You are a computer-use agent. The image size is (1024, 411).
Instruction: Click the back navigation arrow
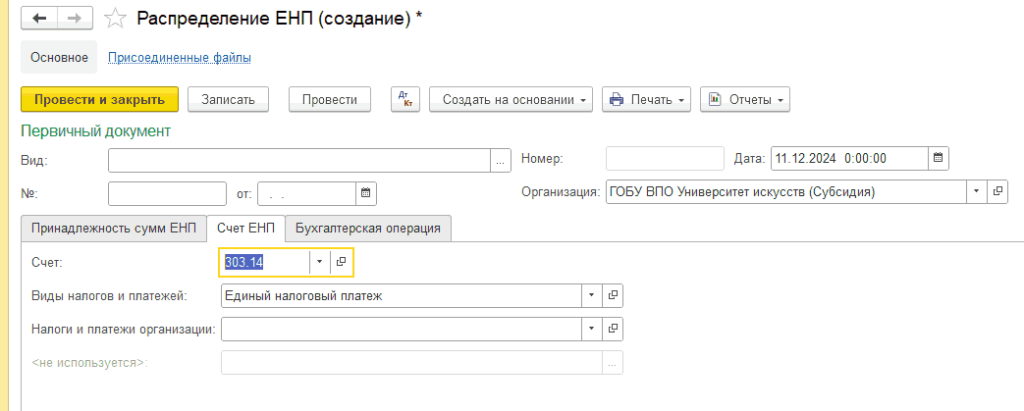pyautogui.click(x=39, y=19)
